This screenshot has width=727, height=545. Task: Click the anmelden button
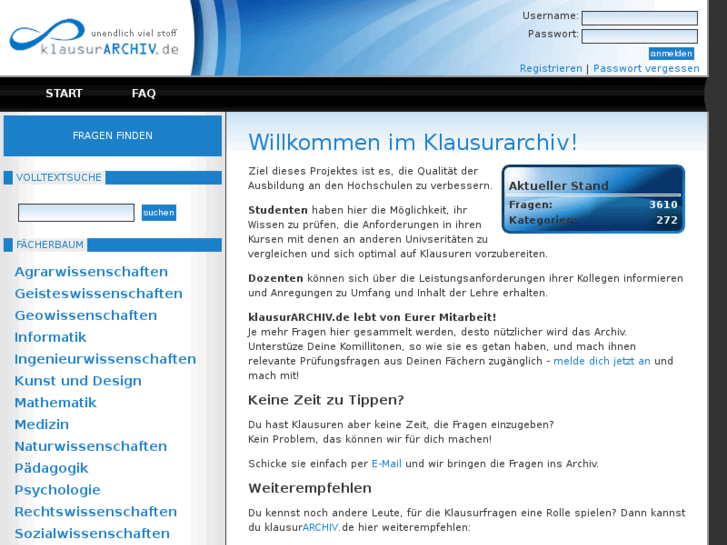click(671, 53)
